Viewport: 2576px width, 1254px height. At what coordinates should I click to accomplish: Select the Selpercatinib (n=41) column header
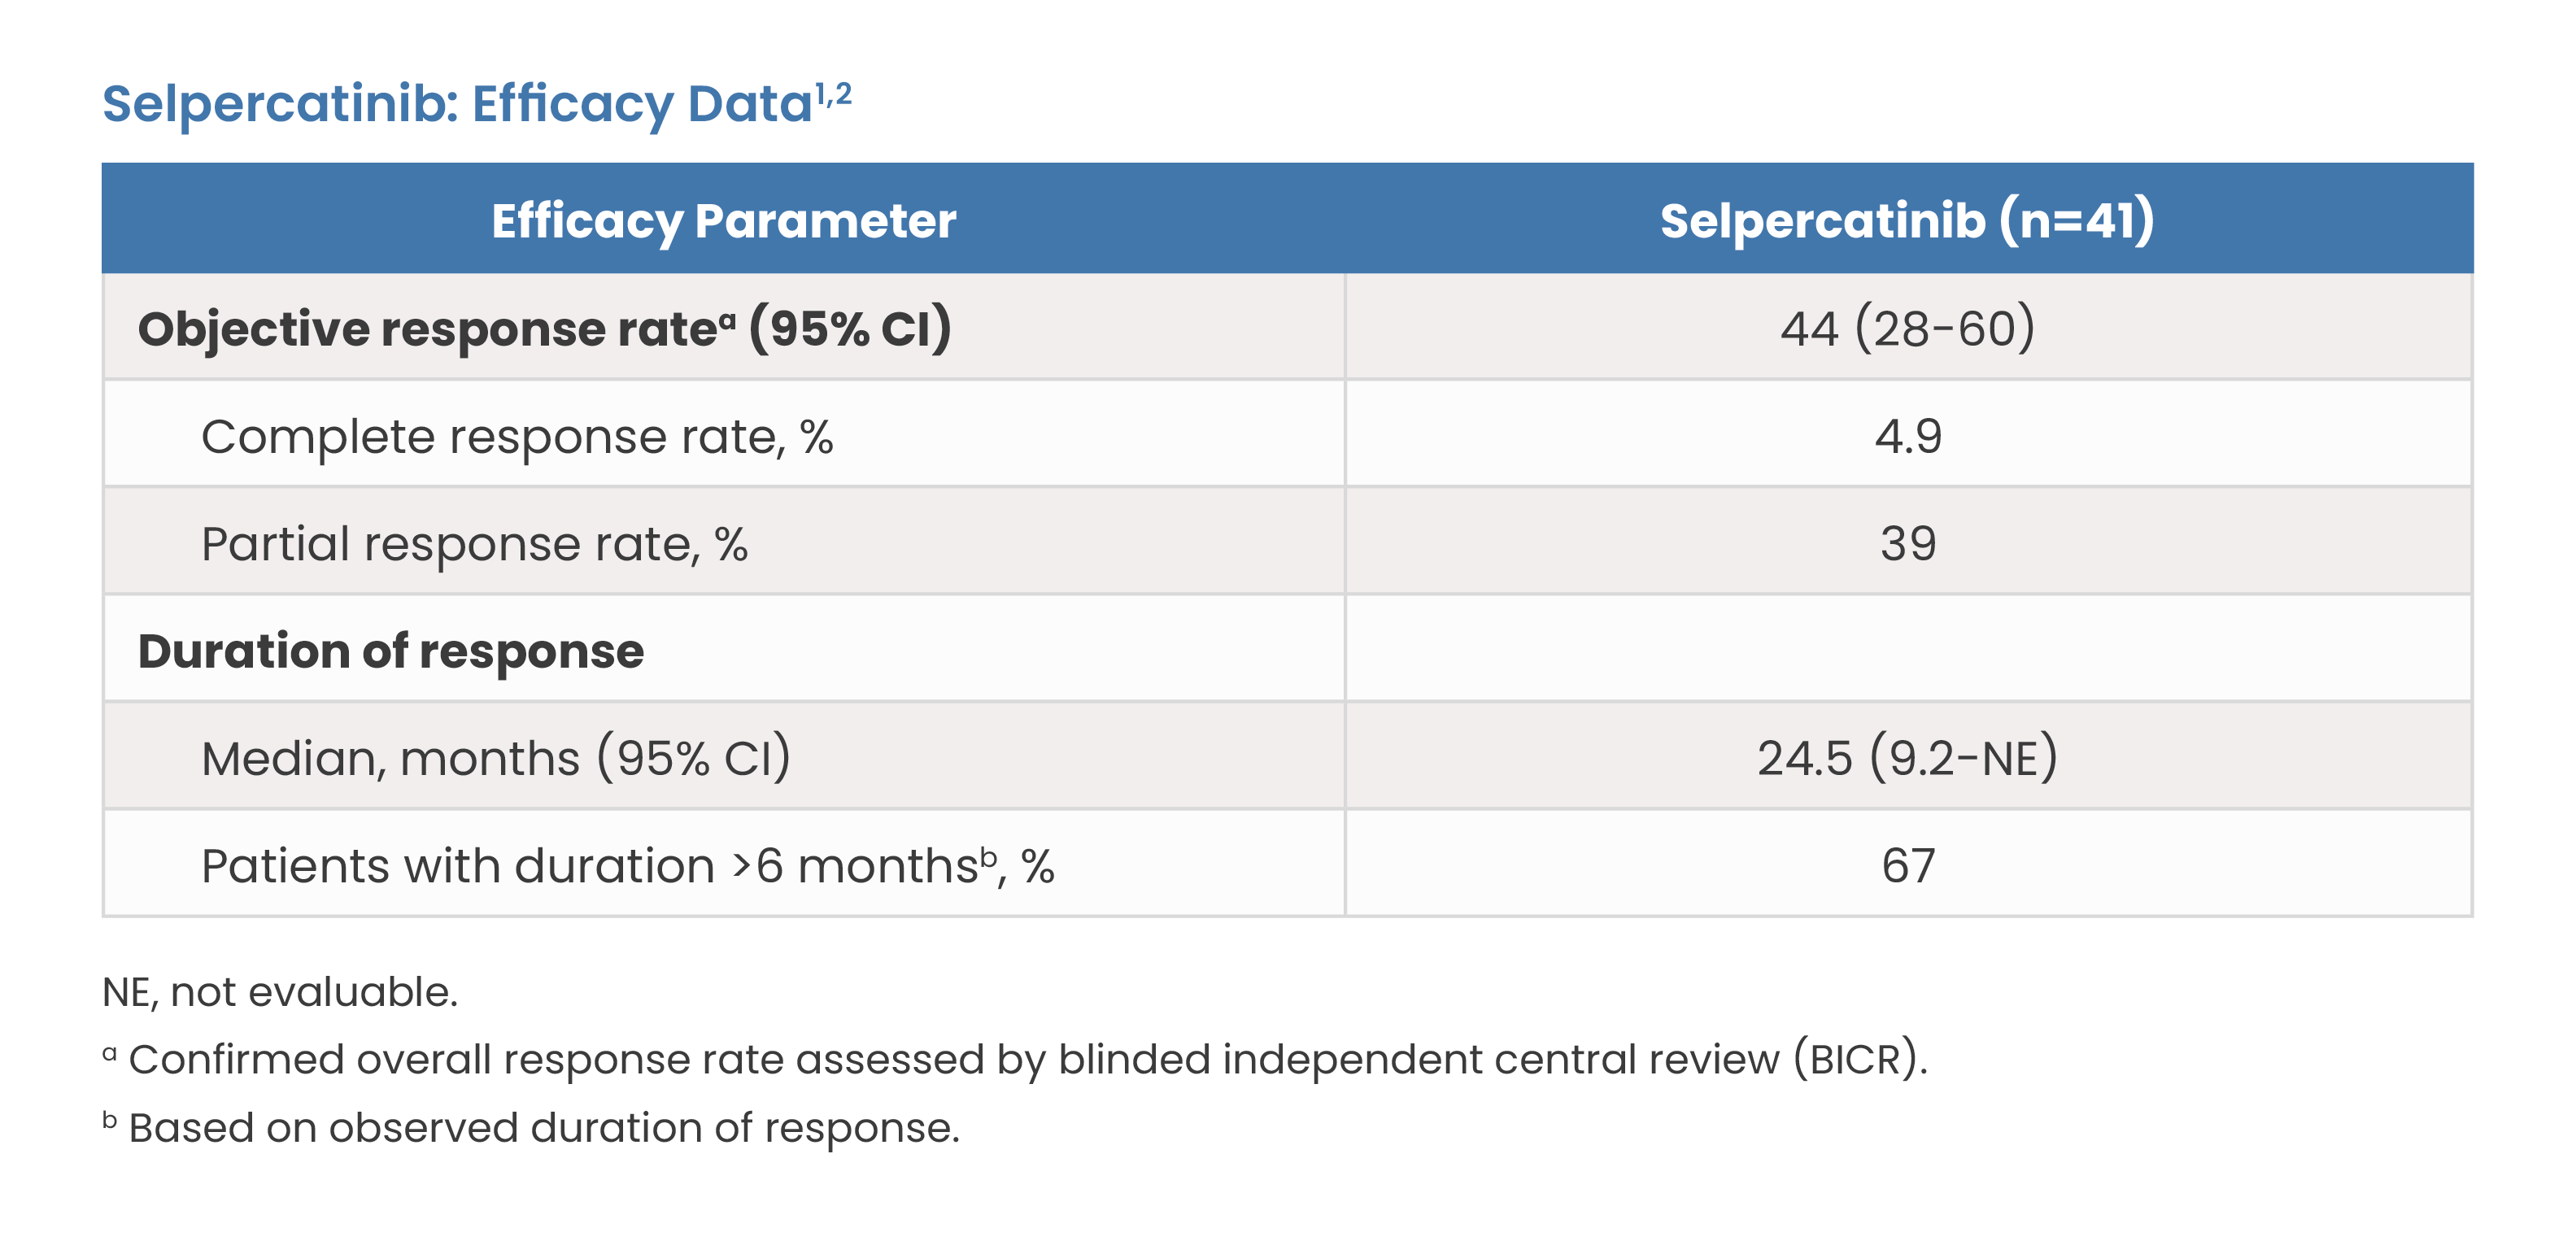(x=1907, y=220)
